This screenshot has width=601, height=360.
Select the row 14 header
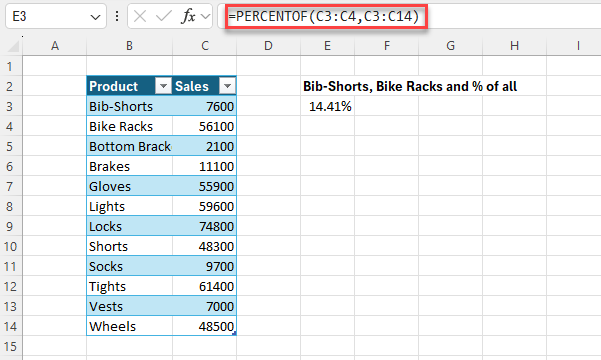click(x=10, y=327)
